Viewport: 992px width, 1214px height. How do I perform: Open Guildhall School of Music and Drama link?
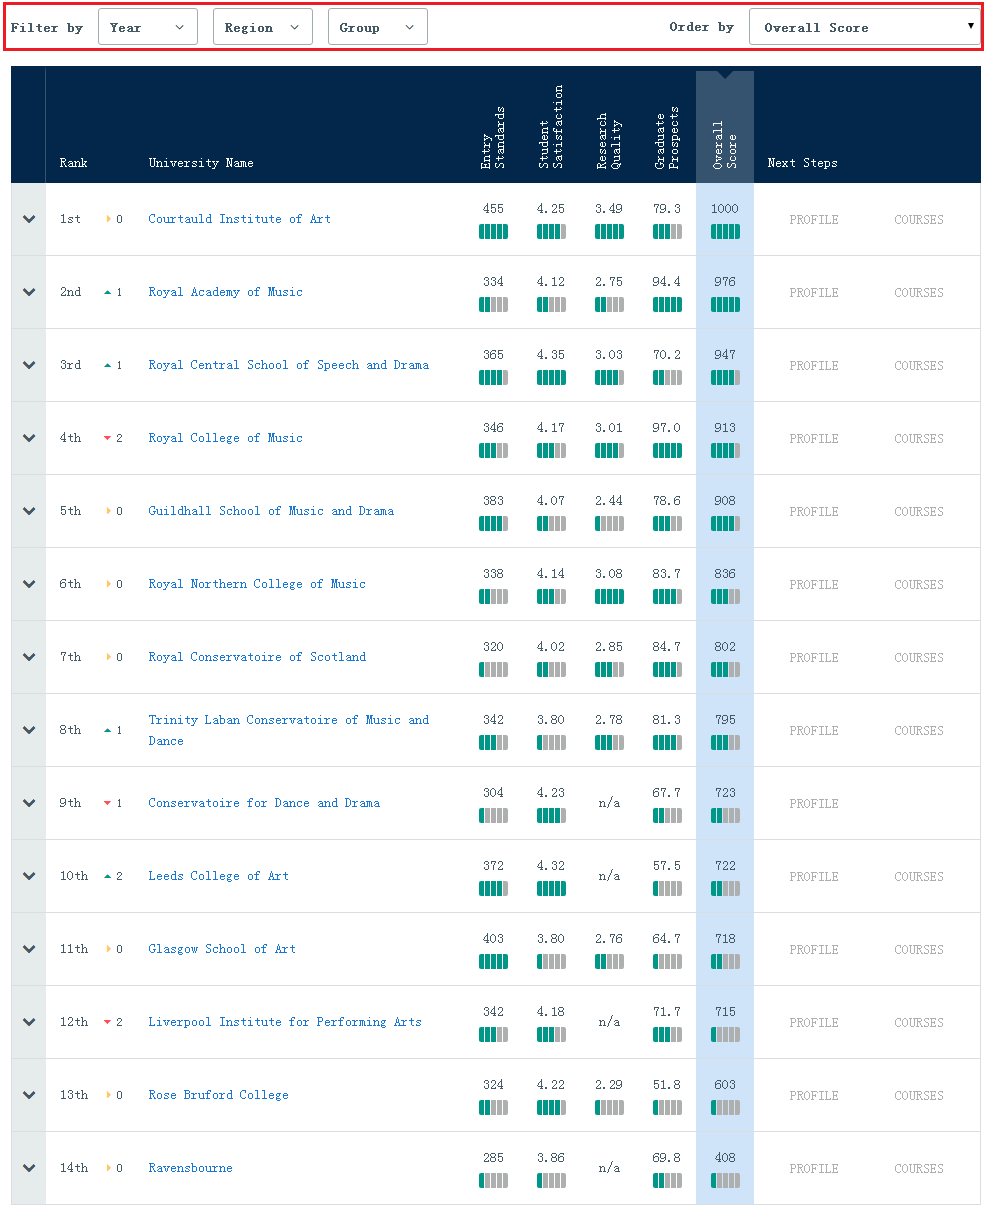(271, 511)
